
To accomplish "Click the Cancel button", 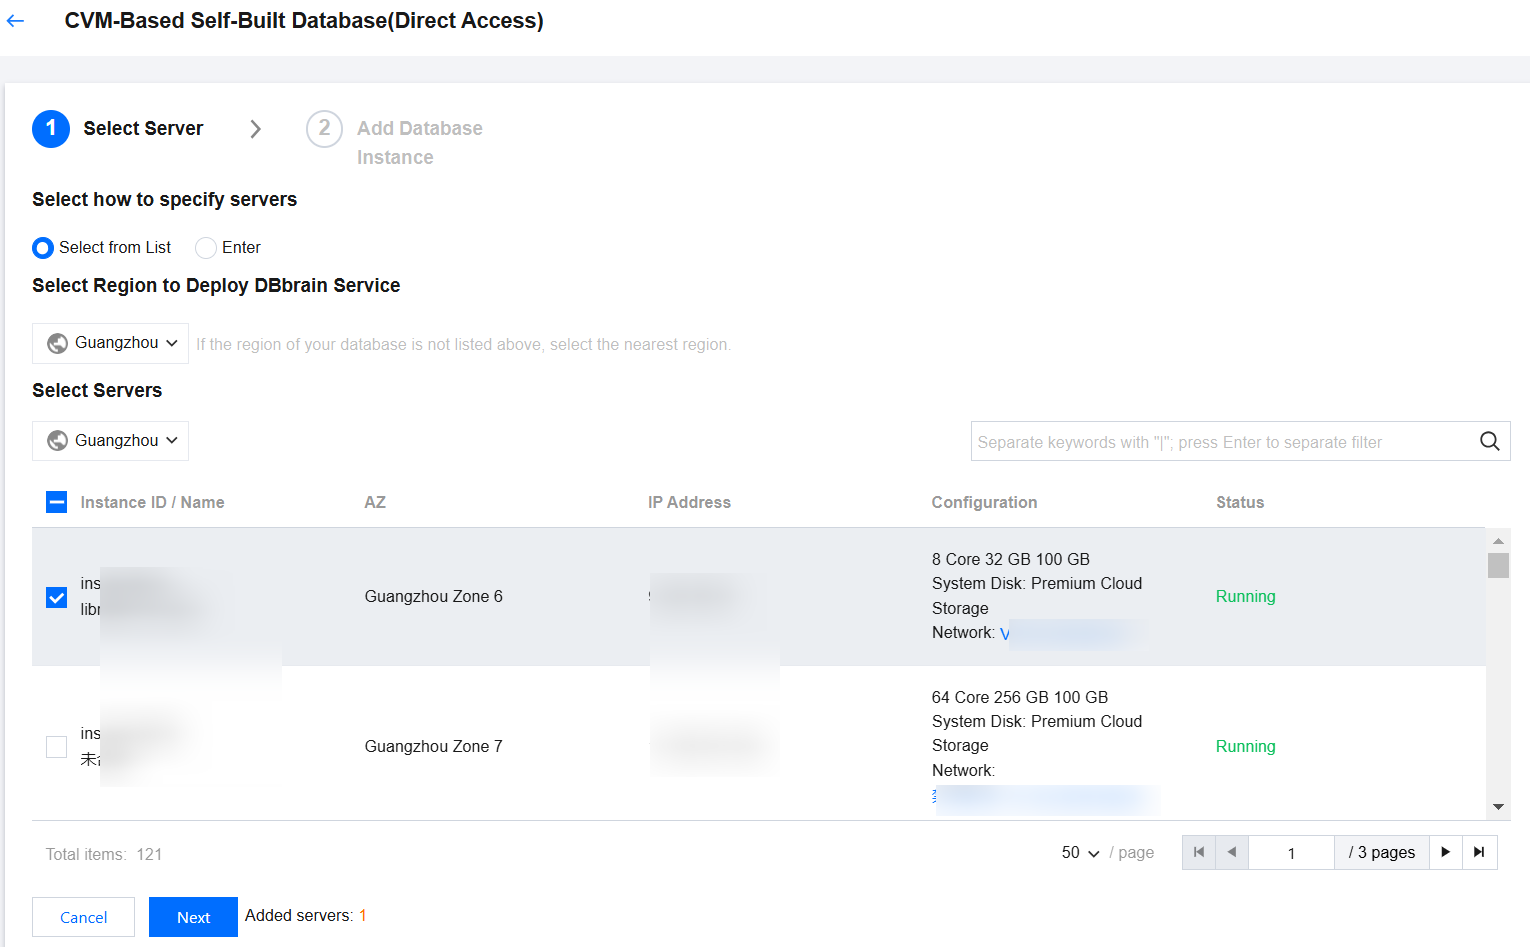I will coord(84,917).
